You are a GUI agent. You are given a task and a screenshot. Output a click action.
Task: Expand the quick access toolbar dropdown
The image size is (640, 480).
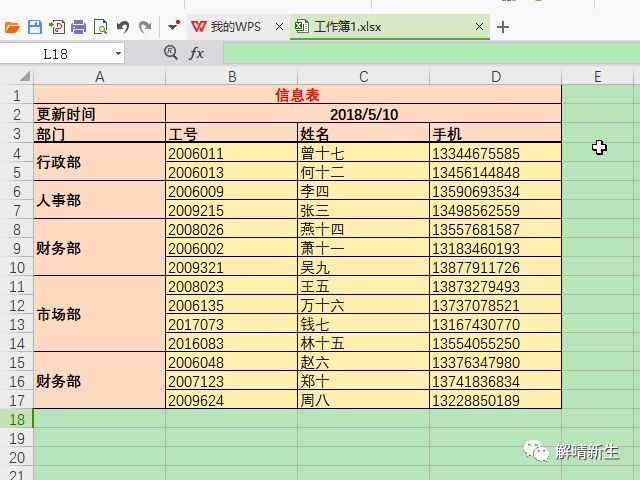173,27
